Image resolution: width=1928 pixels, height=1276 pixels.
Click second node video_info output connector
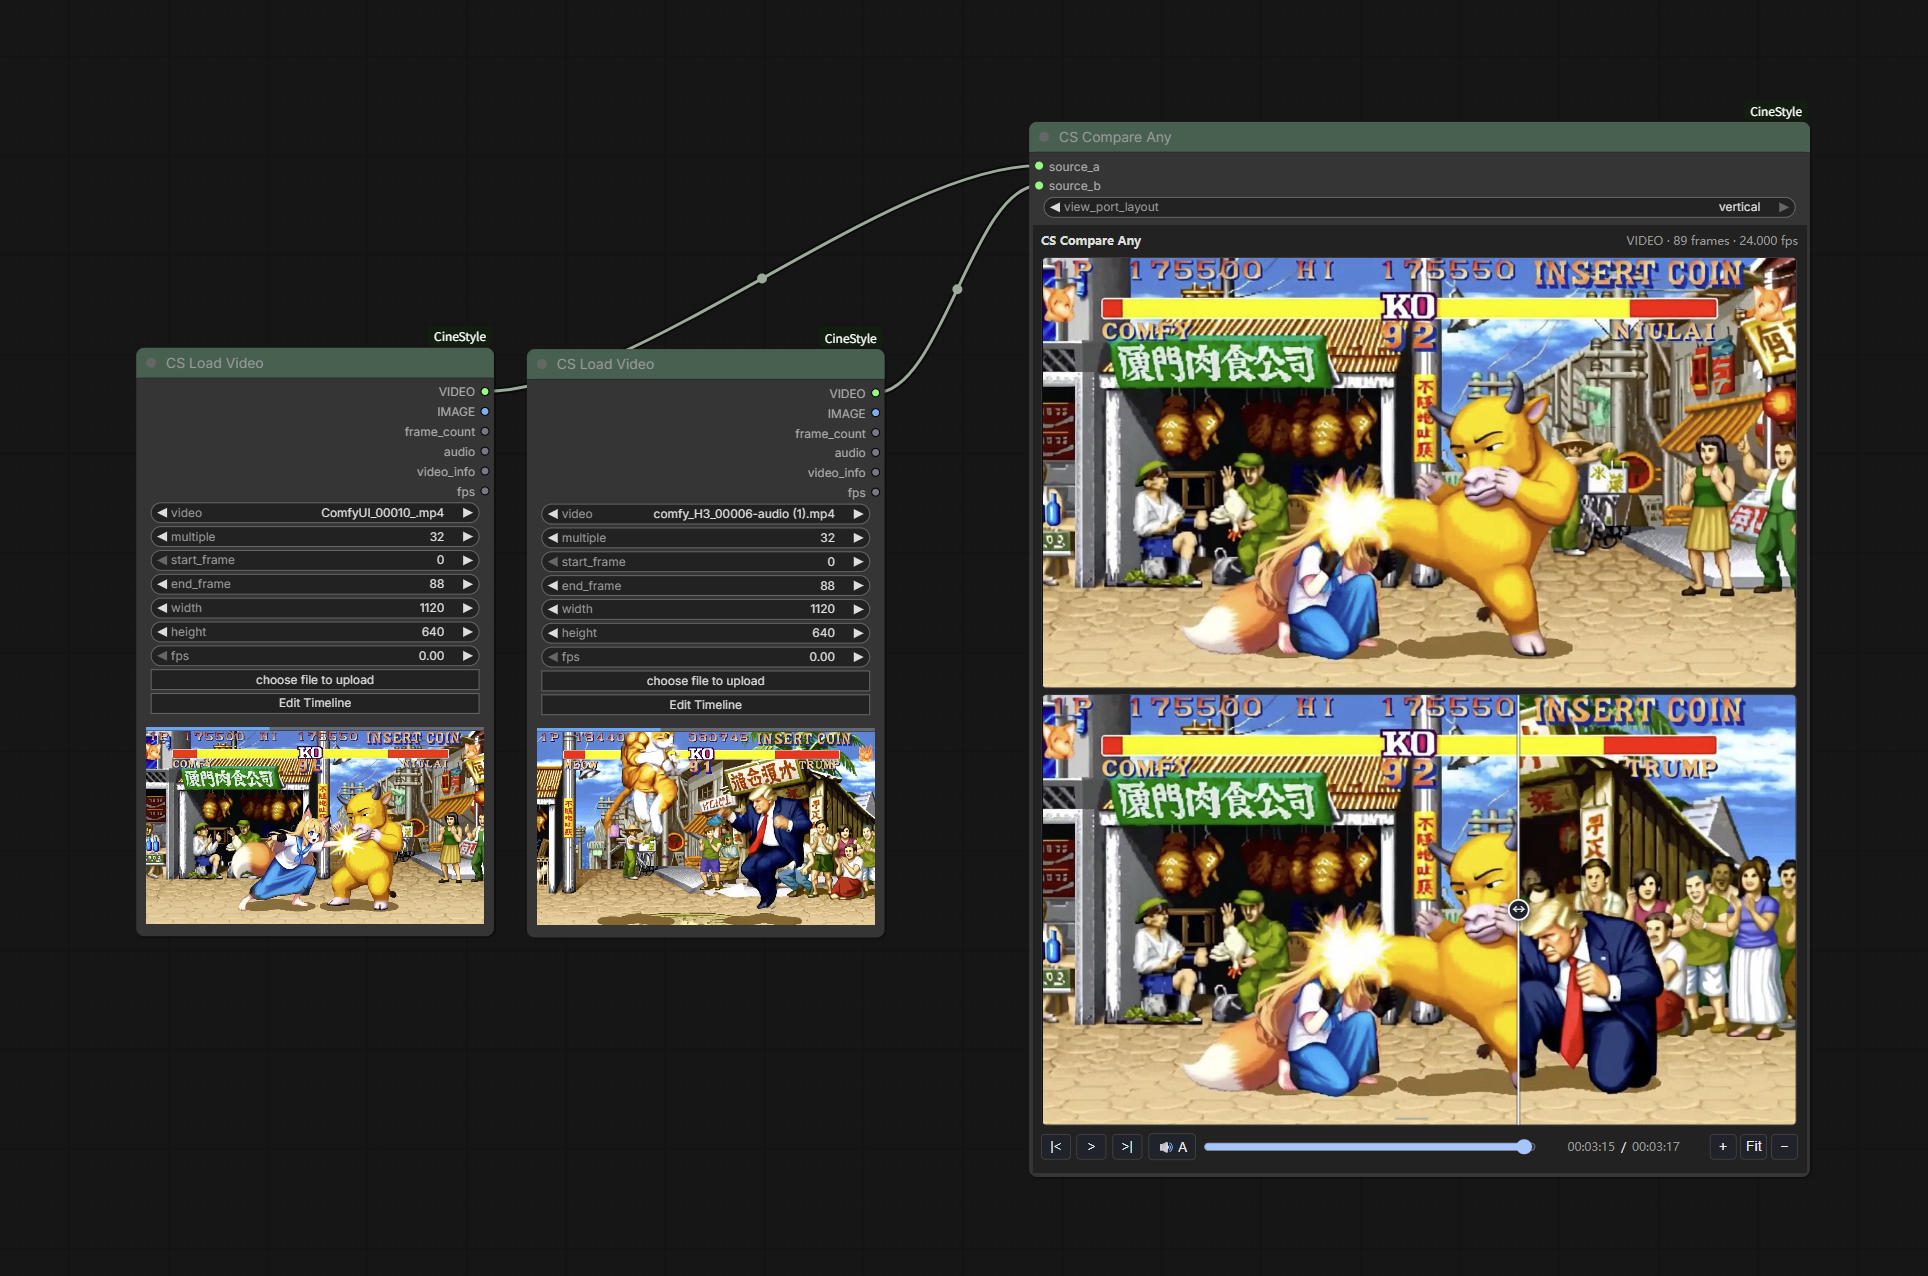coord(876,473)
